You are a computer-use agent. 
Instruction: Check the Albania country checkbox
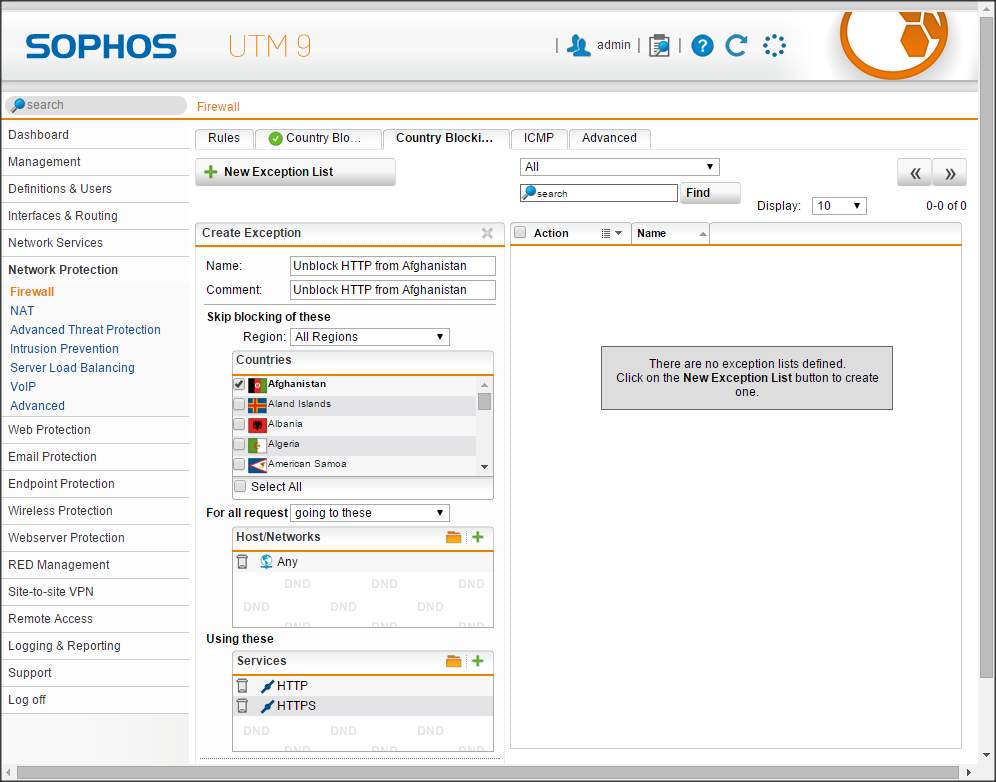click(239, 424)
